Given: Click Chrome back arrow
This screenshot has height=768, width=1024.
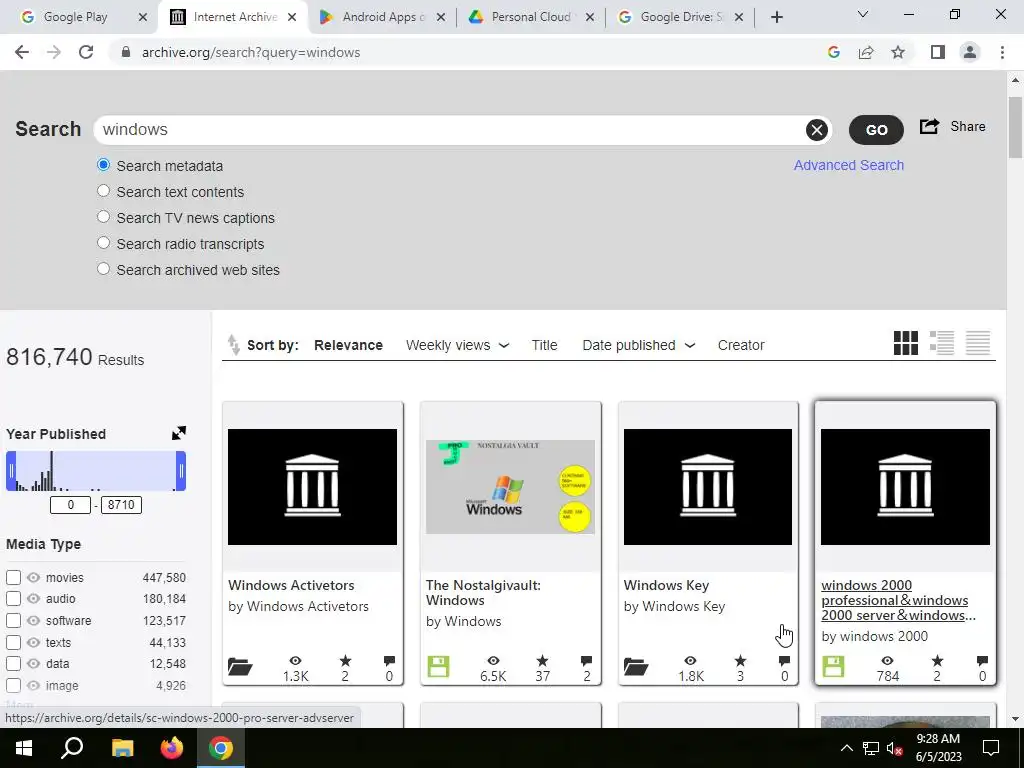Looking at the screenshot, I should [22, 52].
